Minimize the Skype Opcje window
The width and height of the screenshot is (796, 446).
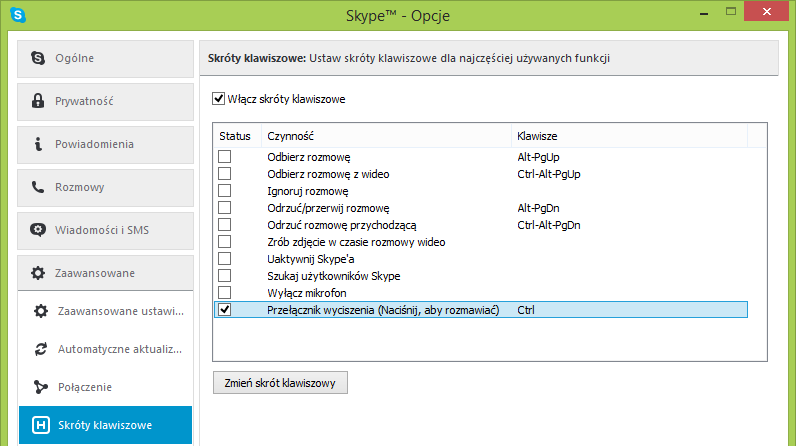[704, 12]
